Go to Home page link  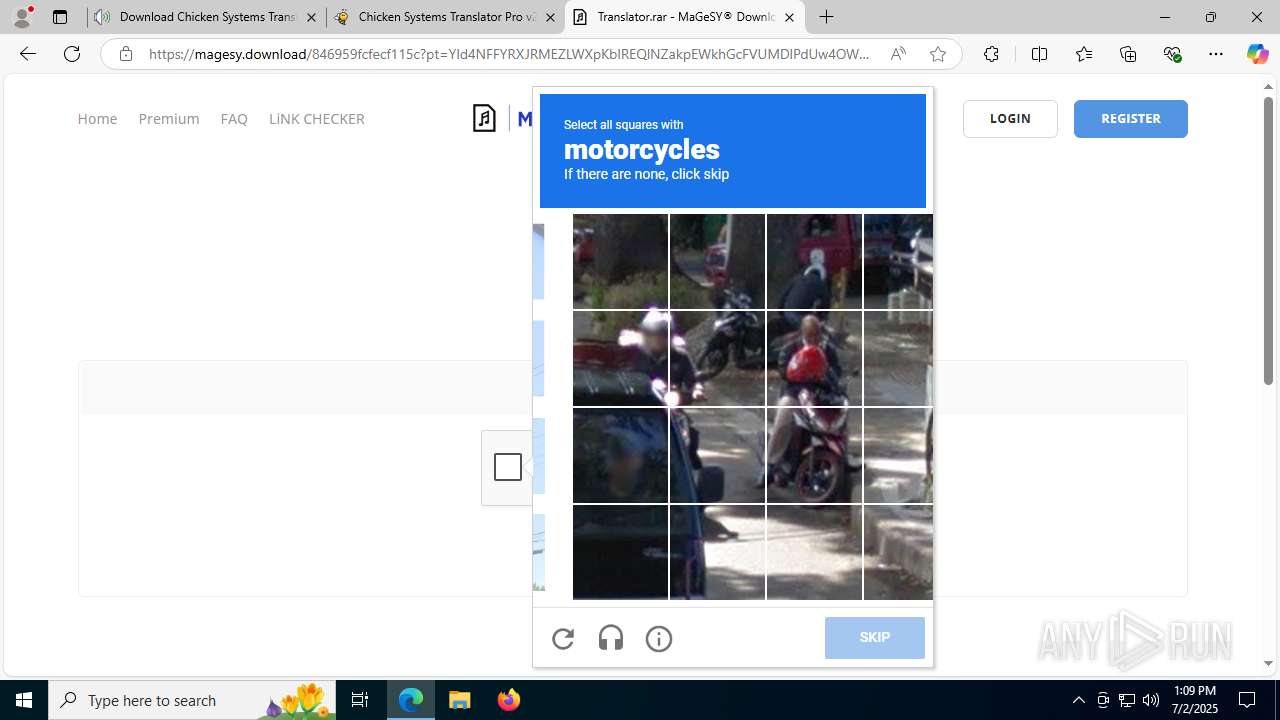[97, 119]
